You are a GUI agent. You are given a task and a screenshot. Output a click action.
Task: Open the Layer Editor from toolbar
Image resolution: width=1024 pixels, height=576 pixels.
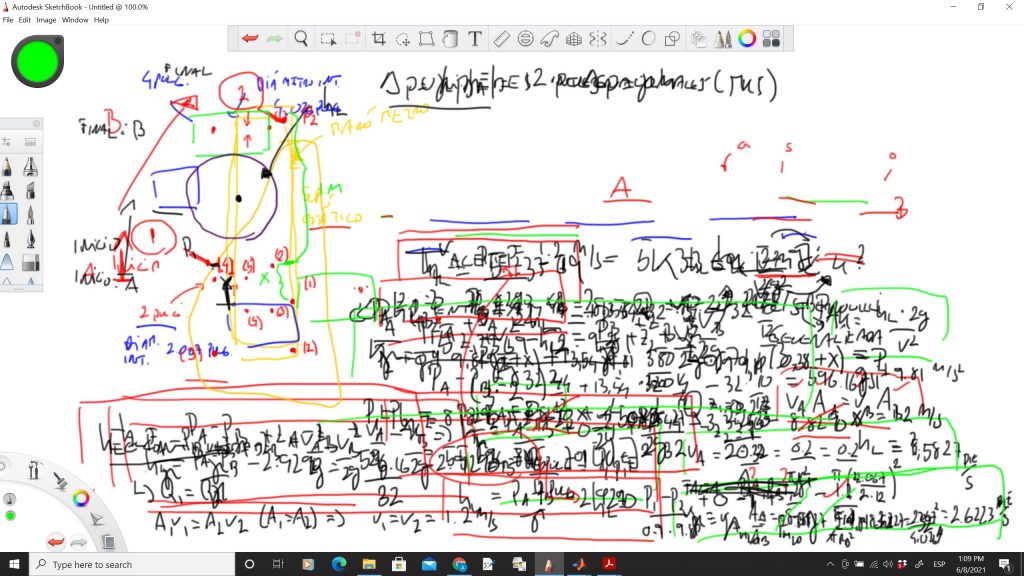click(x=699, y=39)
